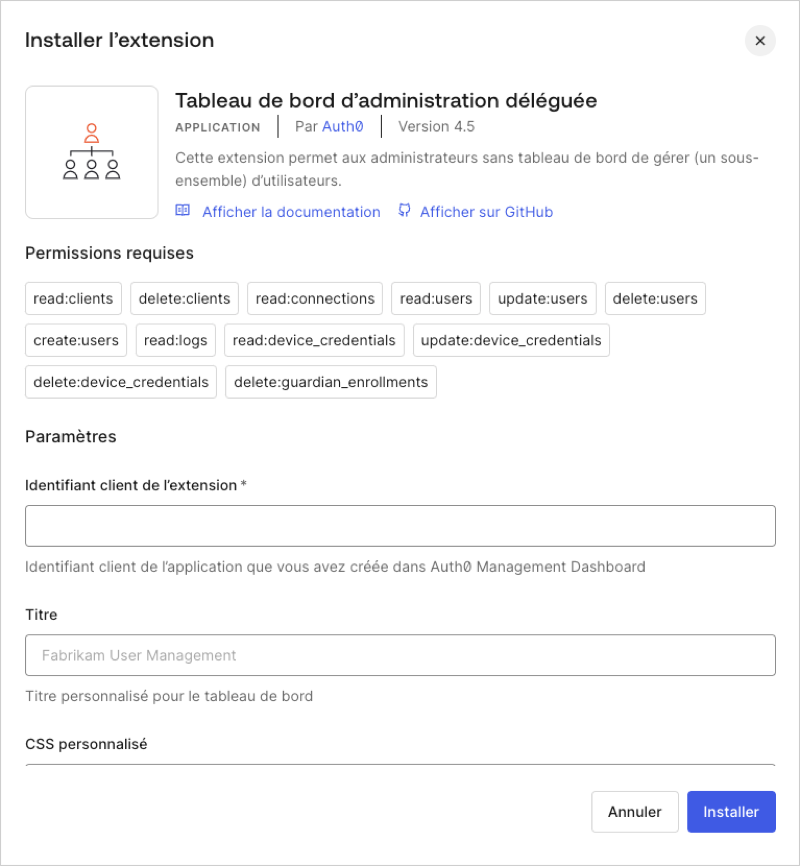Select the delete:guardian_enrollments permission chip

pyautogui.click(x=330, y=381)
